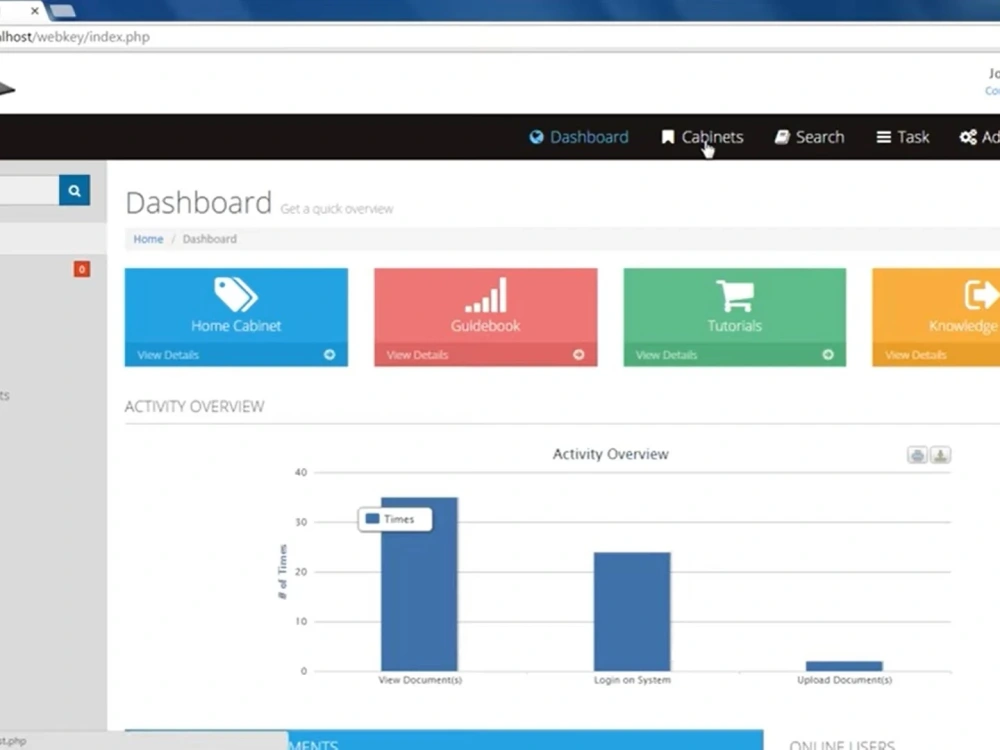Click the chart download icon
The height and width of the screenshot is (750, 1000).
tap(940, 455)
